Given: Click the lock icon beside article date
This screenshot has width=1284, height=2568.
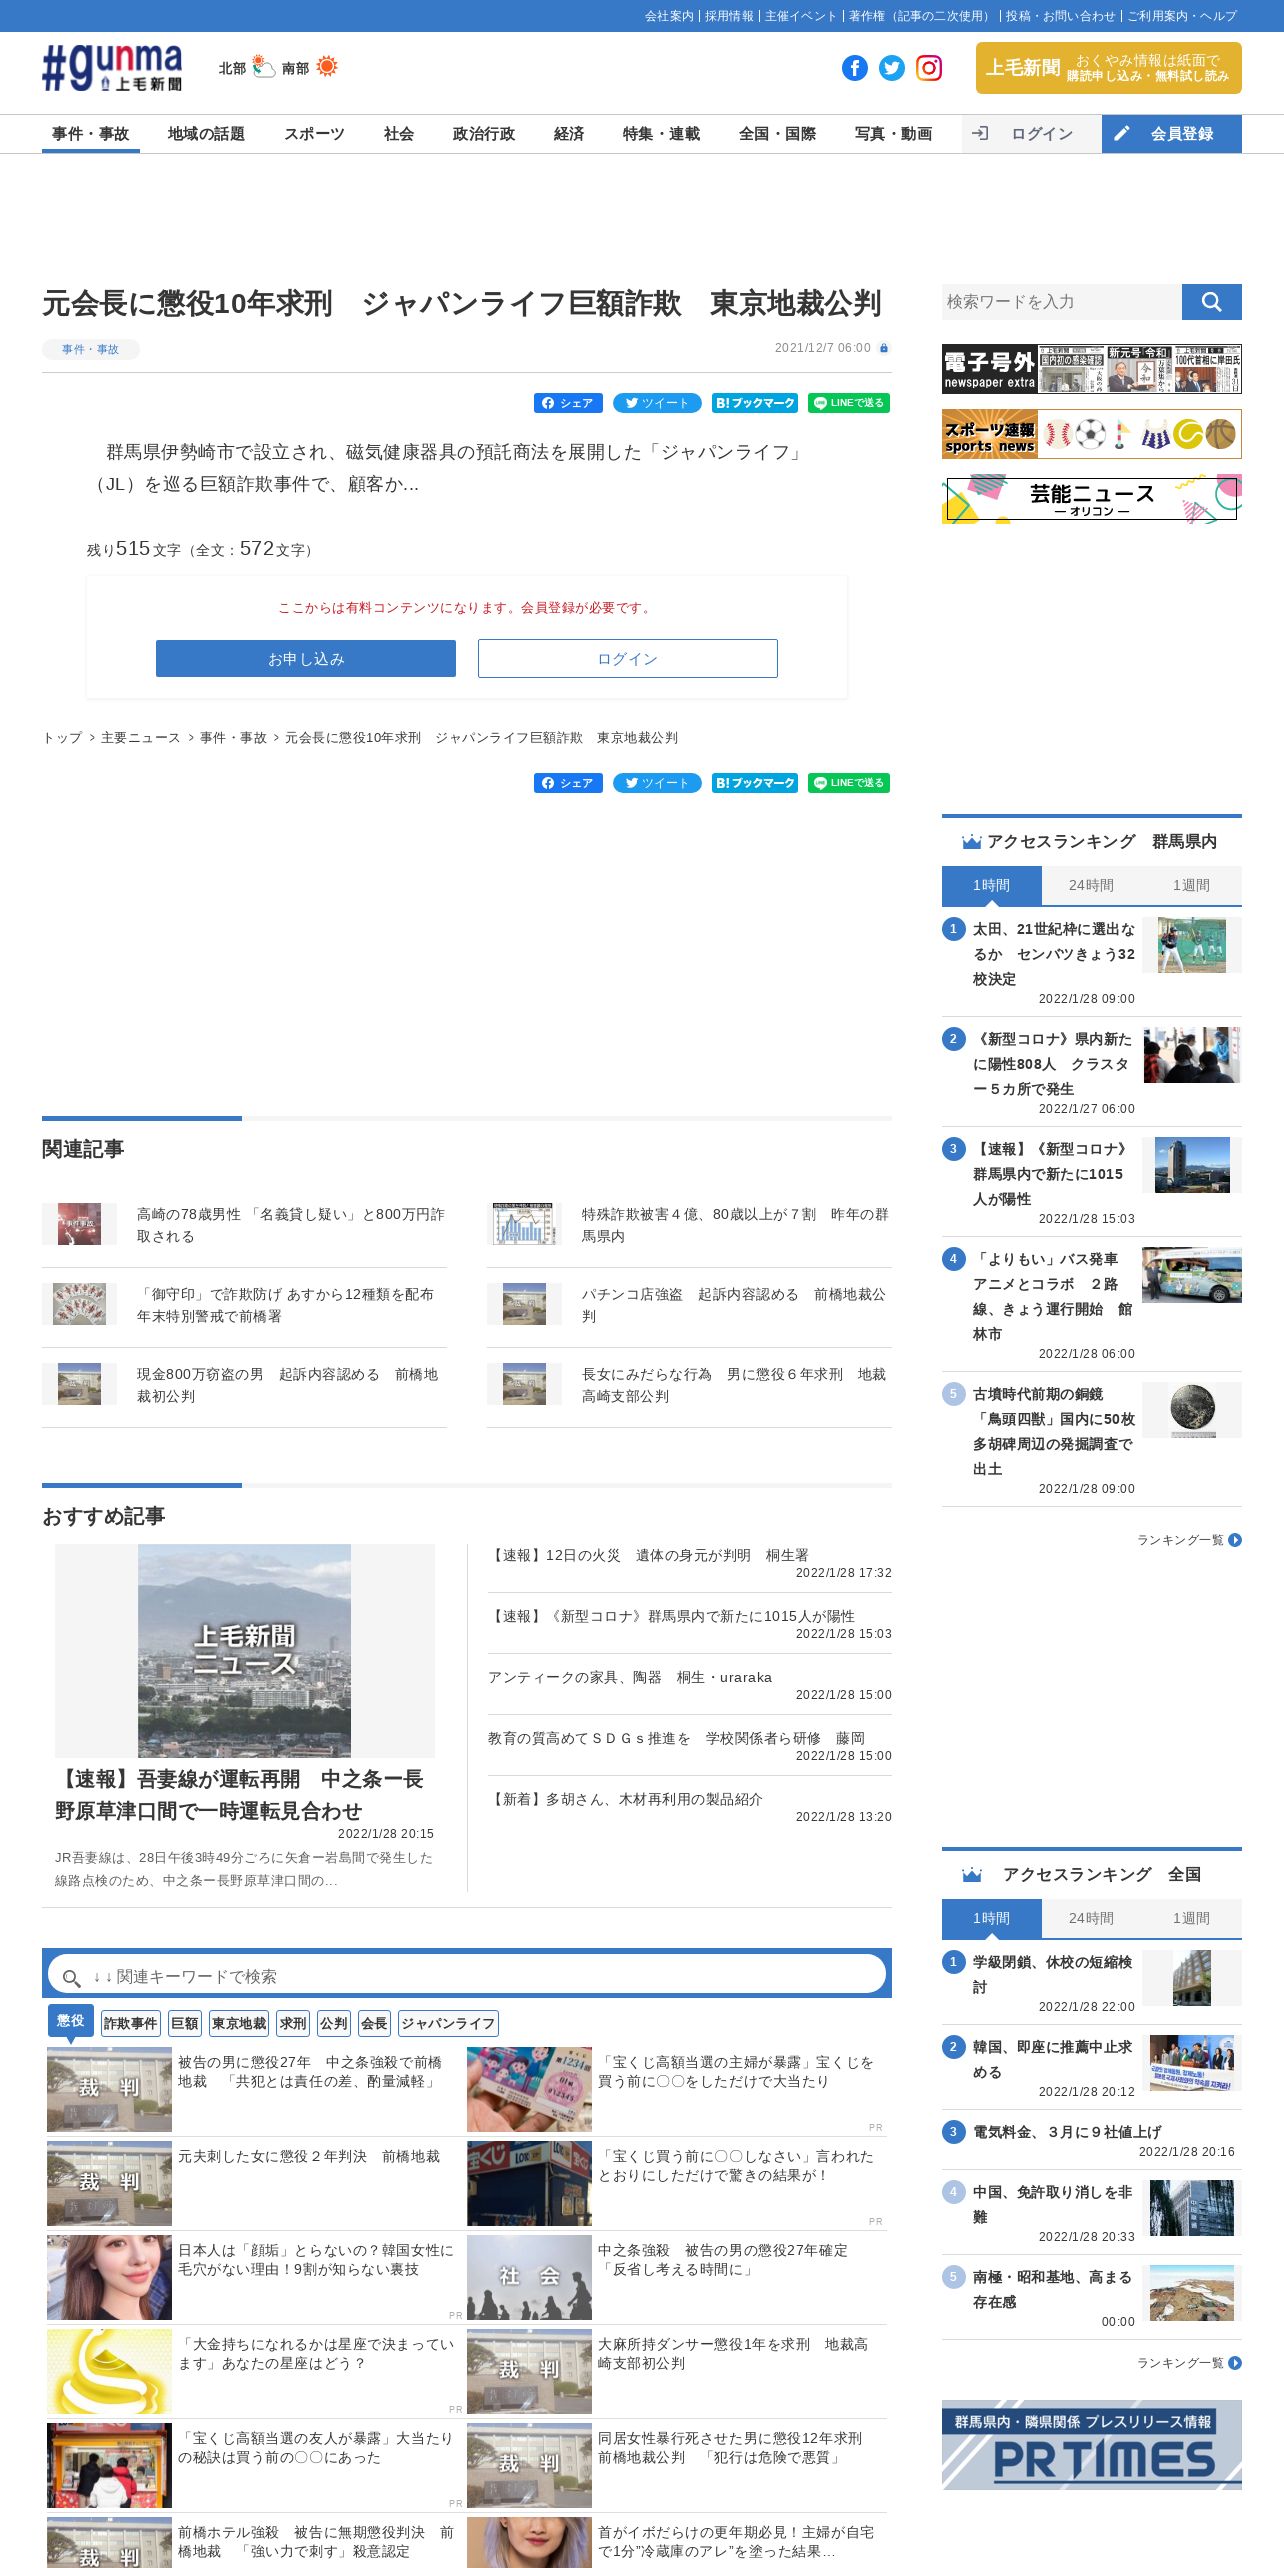Looking at the screenshot, I should (x=884, y=348).
